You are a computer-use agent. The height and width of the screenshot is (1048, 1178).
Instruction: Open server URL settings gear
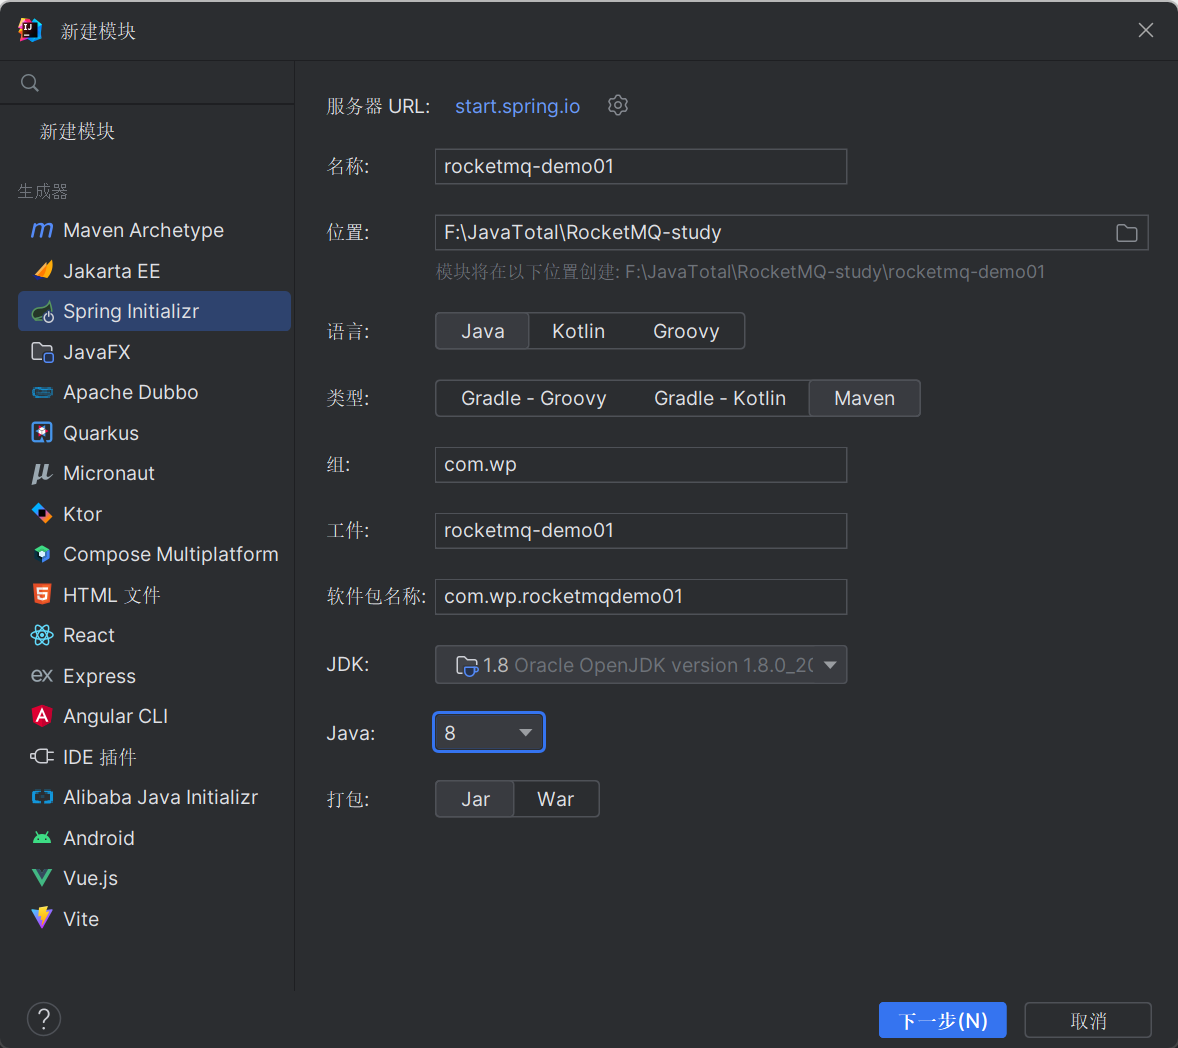click(618, 105)
